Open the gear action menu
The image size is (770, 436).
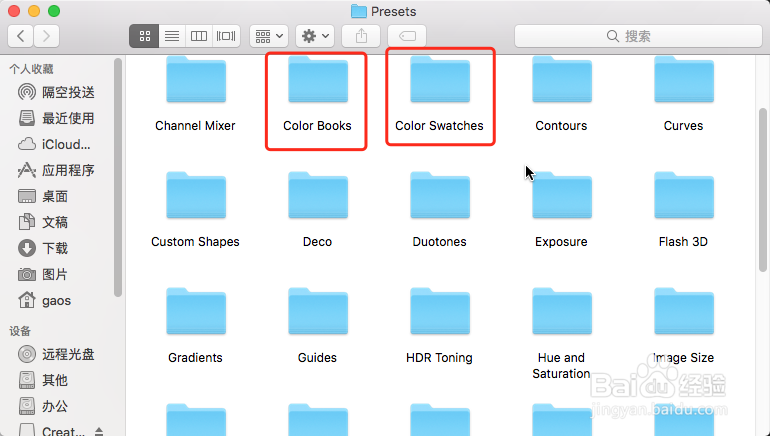pos(315,36)
